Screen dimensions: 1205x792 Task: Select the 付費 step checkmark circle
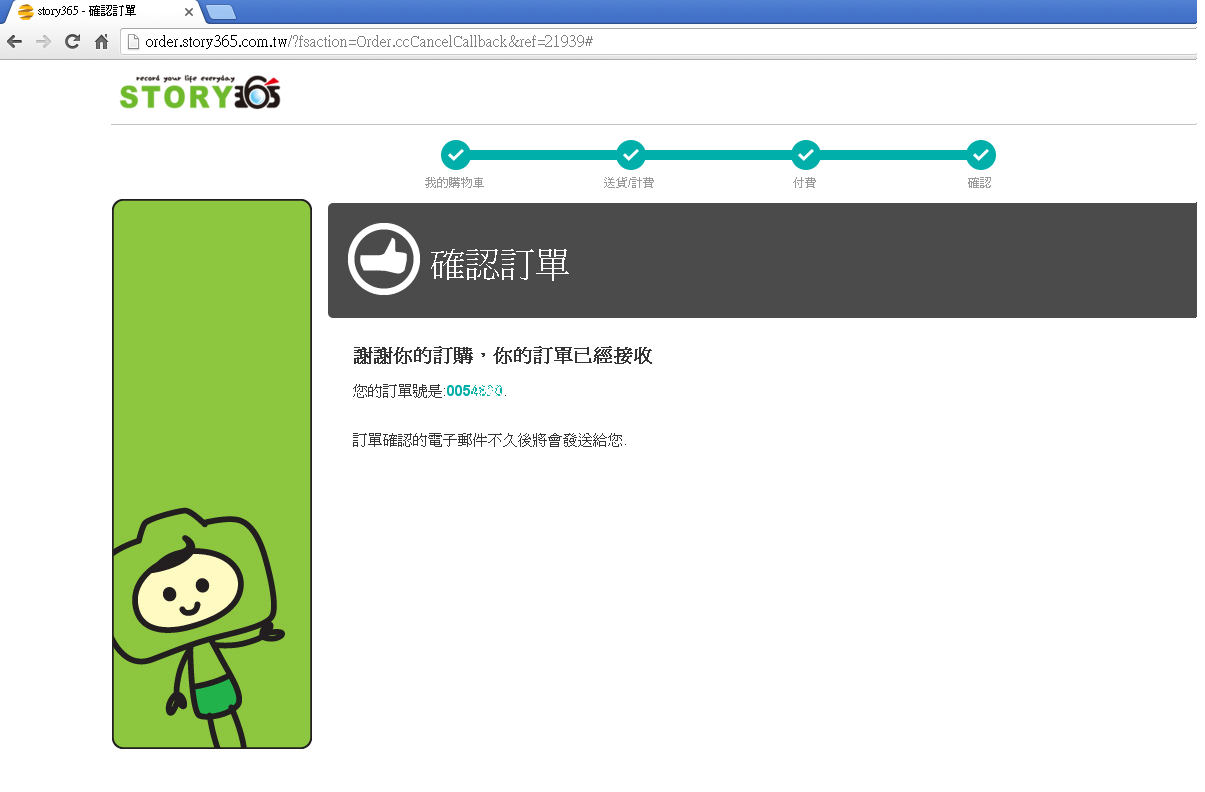[x=805, y=155]
